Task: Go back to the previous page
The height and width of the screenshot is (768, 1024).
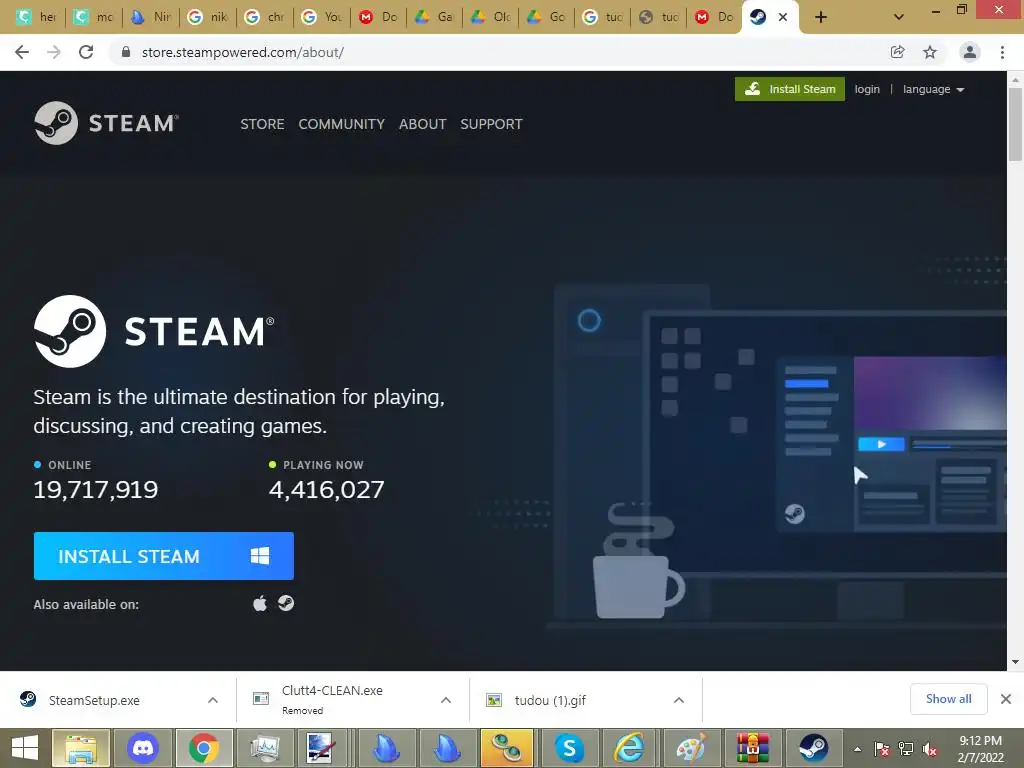Action: [x=22, y=52]
